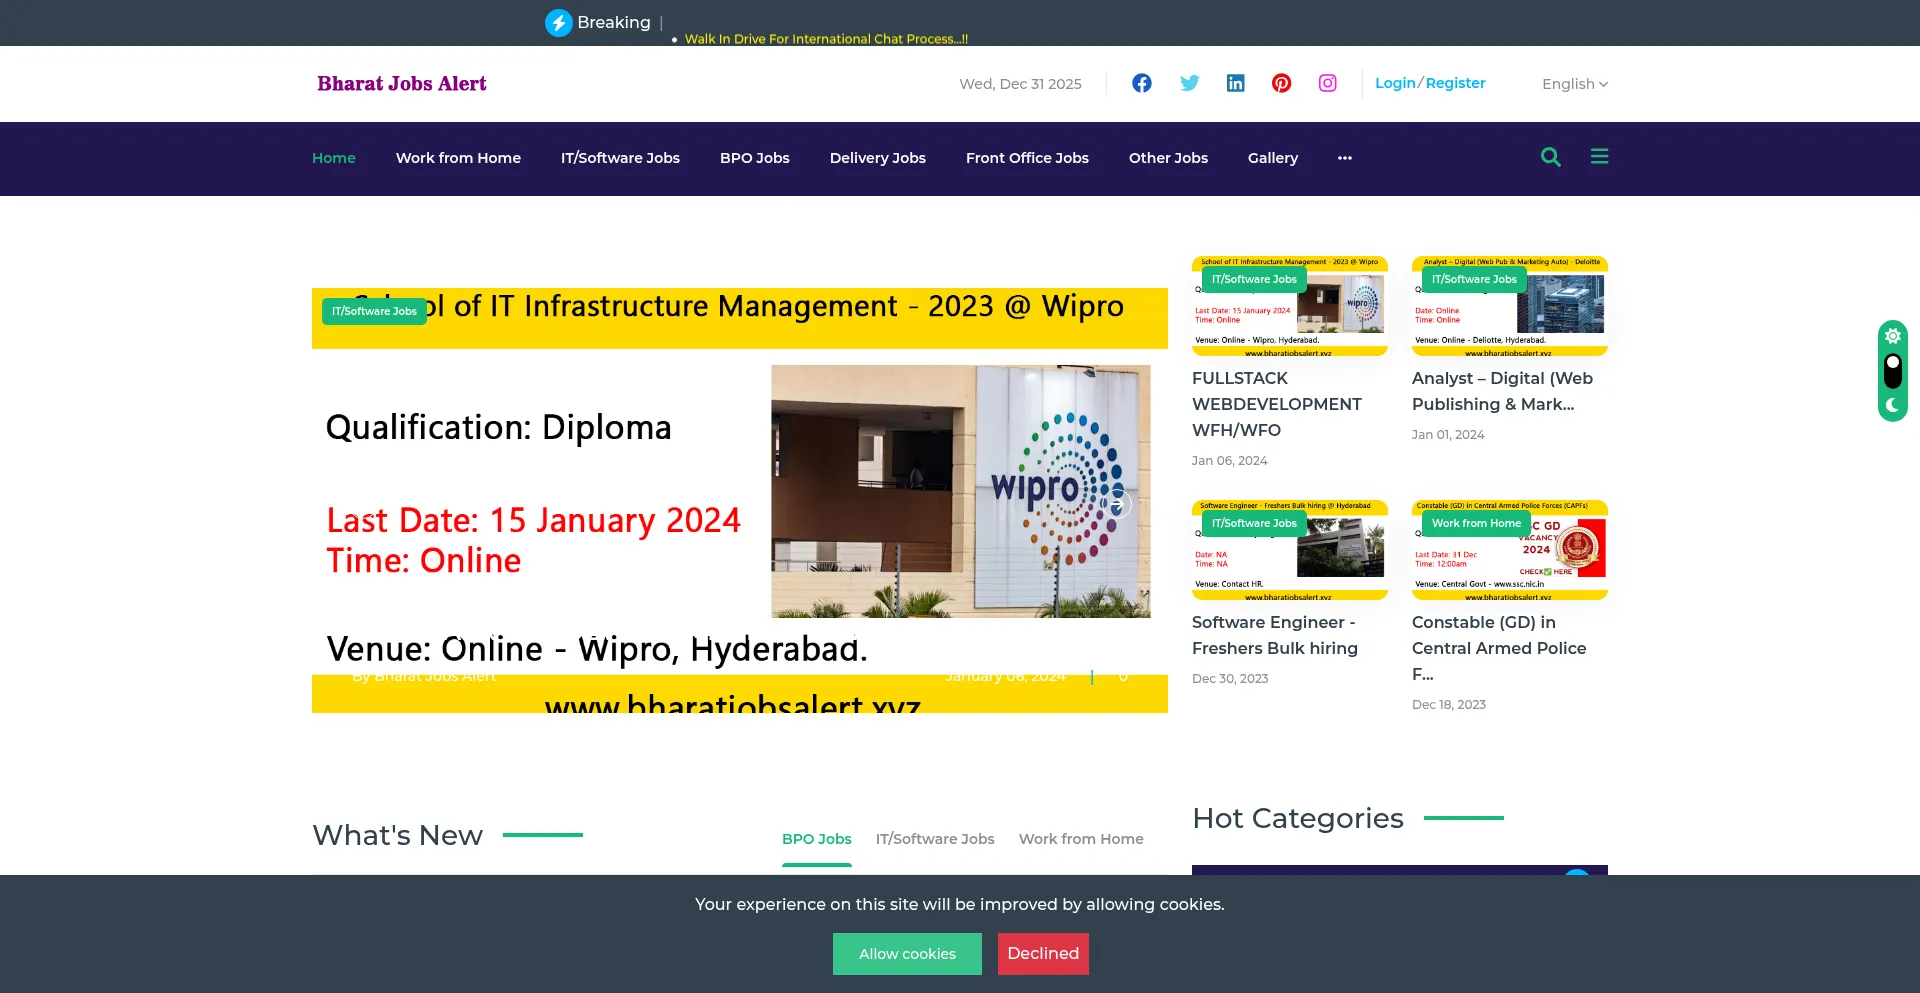Open the LinkedIn social icon
The image size is (1920, 993).
1235,83
